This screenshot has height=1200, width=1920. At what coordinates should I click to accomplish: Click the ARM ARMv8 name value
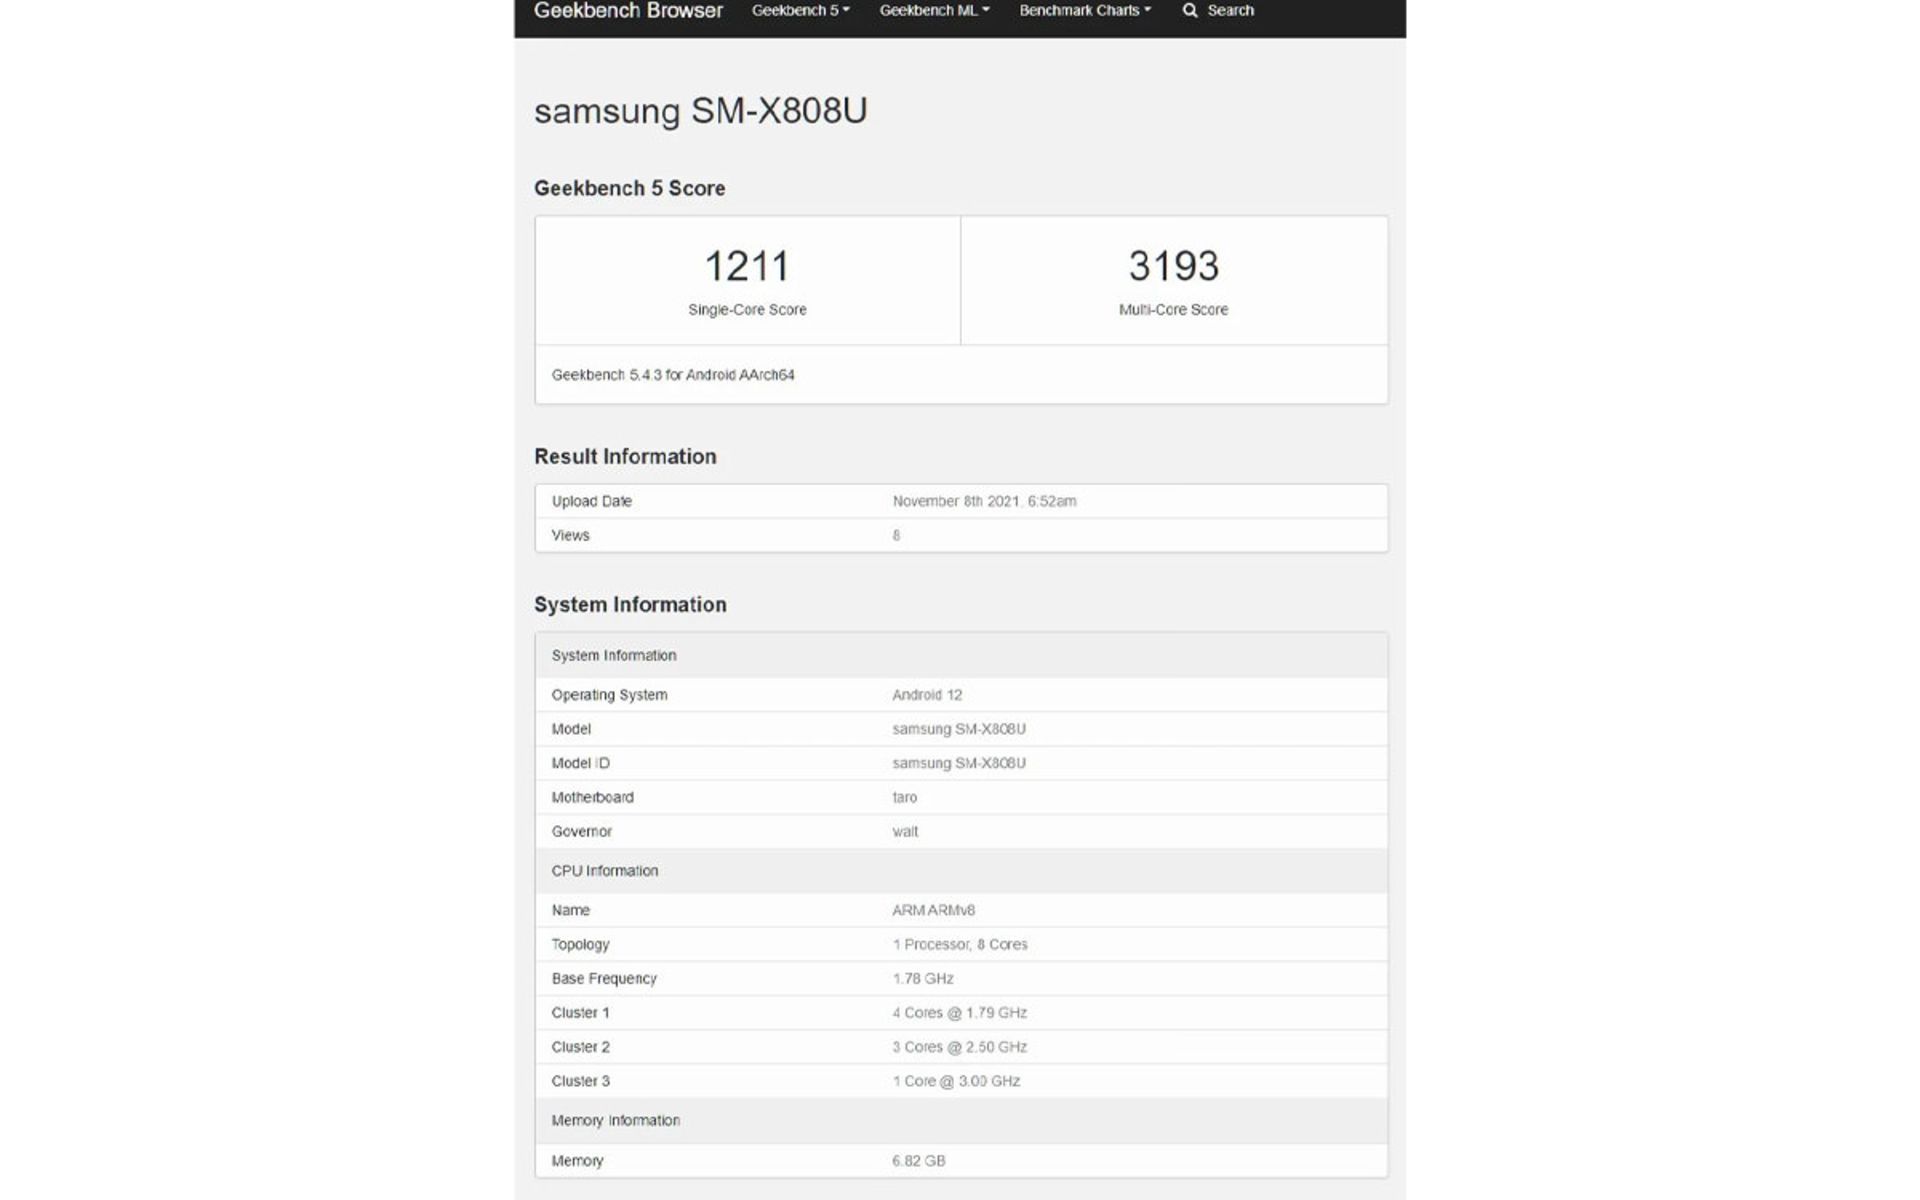(x=933, y=910)
